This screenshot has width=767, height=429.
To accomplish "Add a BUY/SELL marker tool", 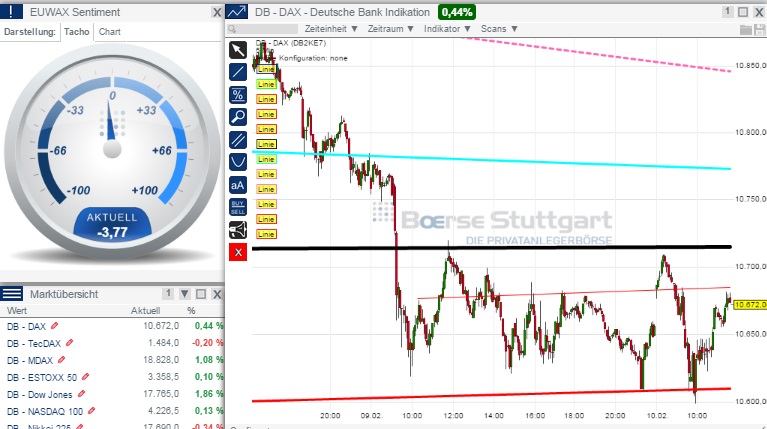I will click(x=238, y=207).
